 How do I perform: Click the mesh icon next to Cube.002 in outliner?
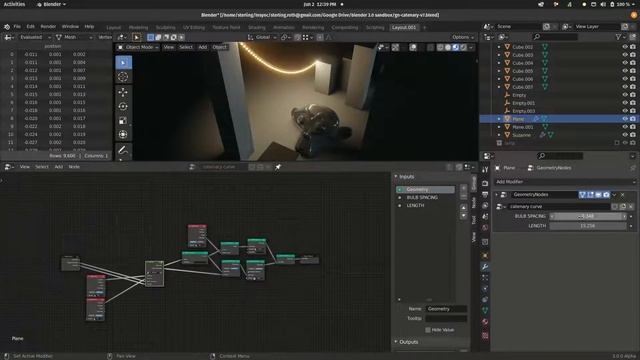pos(544,47)
